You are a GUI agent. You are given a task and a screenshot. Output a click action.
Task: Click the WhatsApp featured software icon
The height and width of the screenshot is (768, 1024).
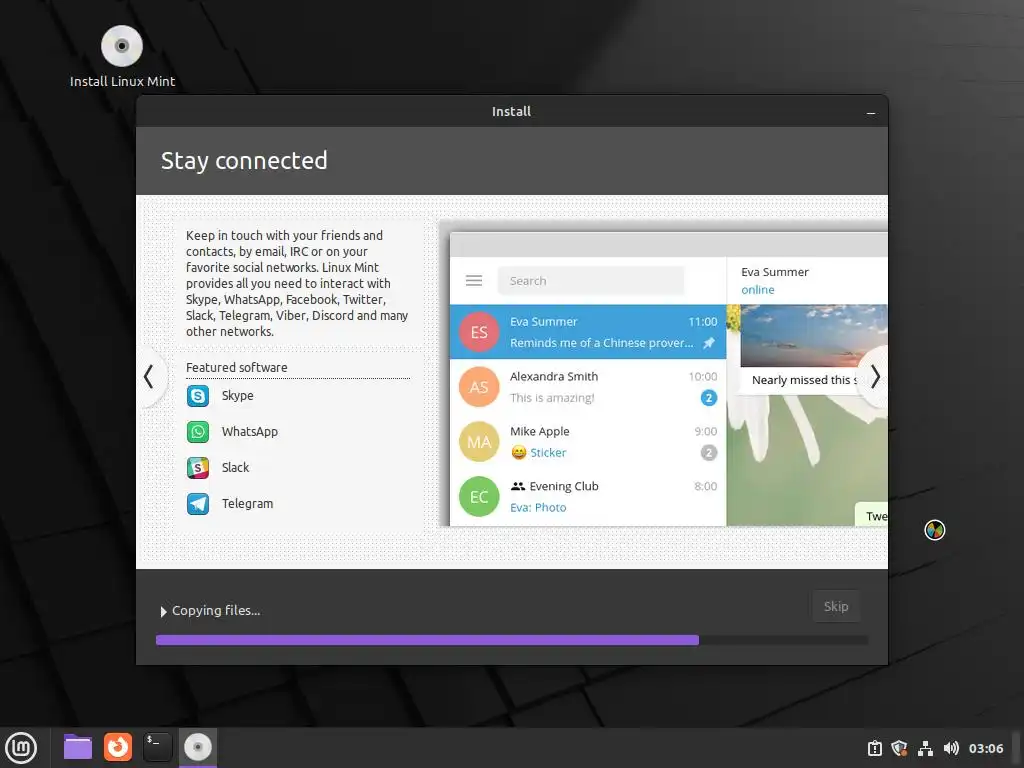click(198, 432)
